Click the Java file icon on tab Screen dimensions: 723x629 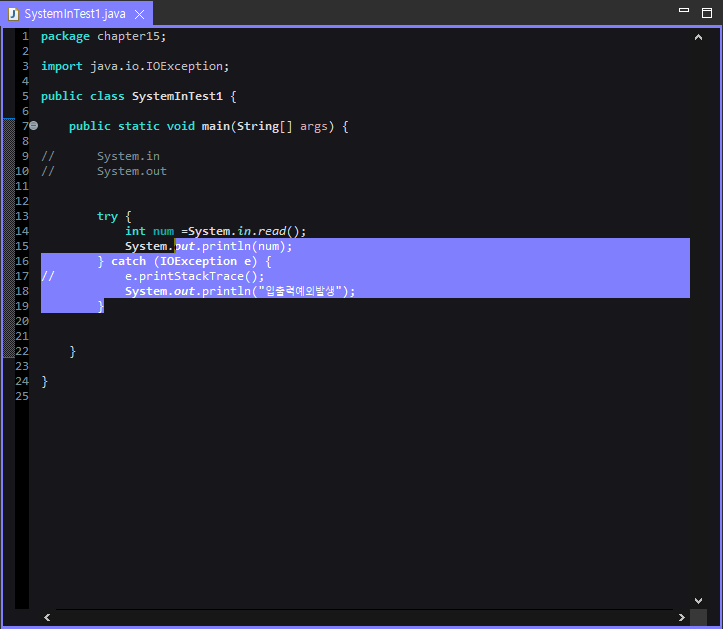[x=13, y=14]
